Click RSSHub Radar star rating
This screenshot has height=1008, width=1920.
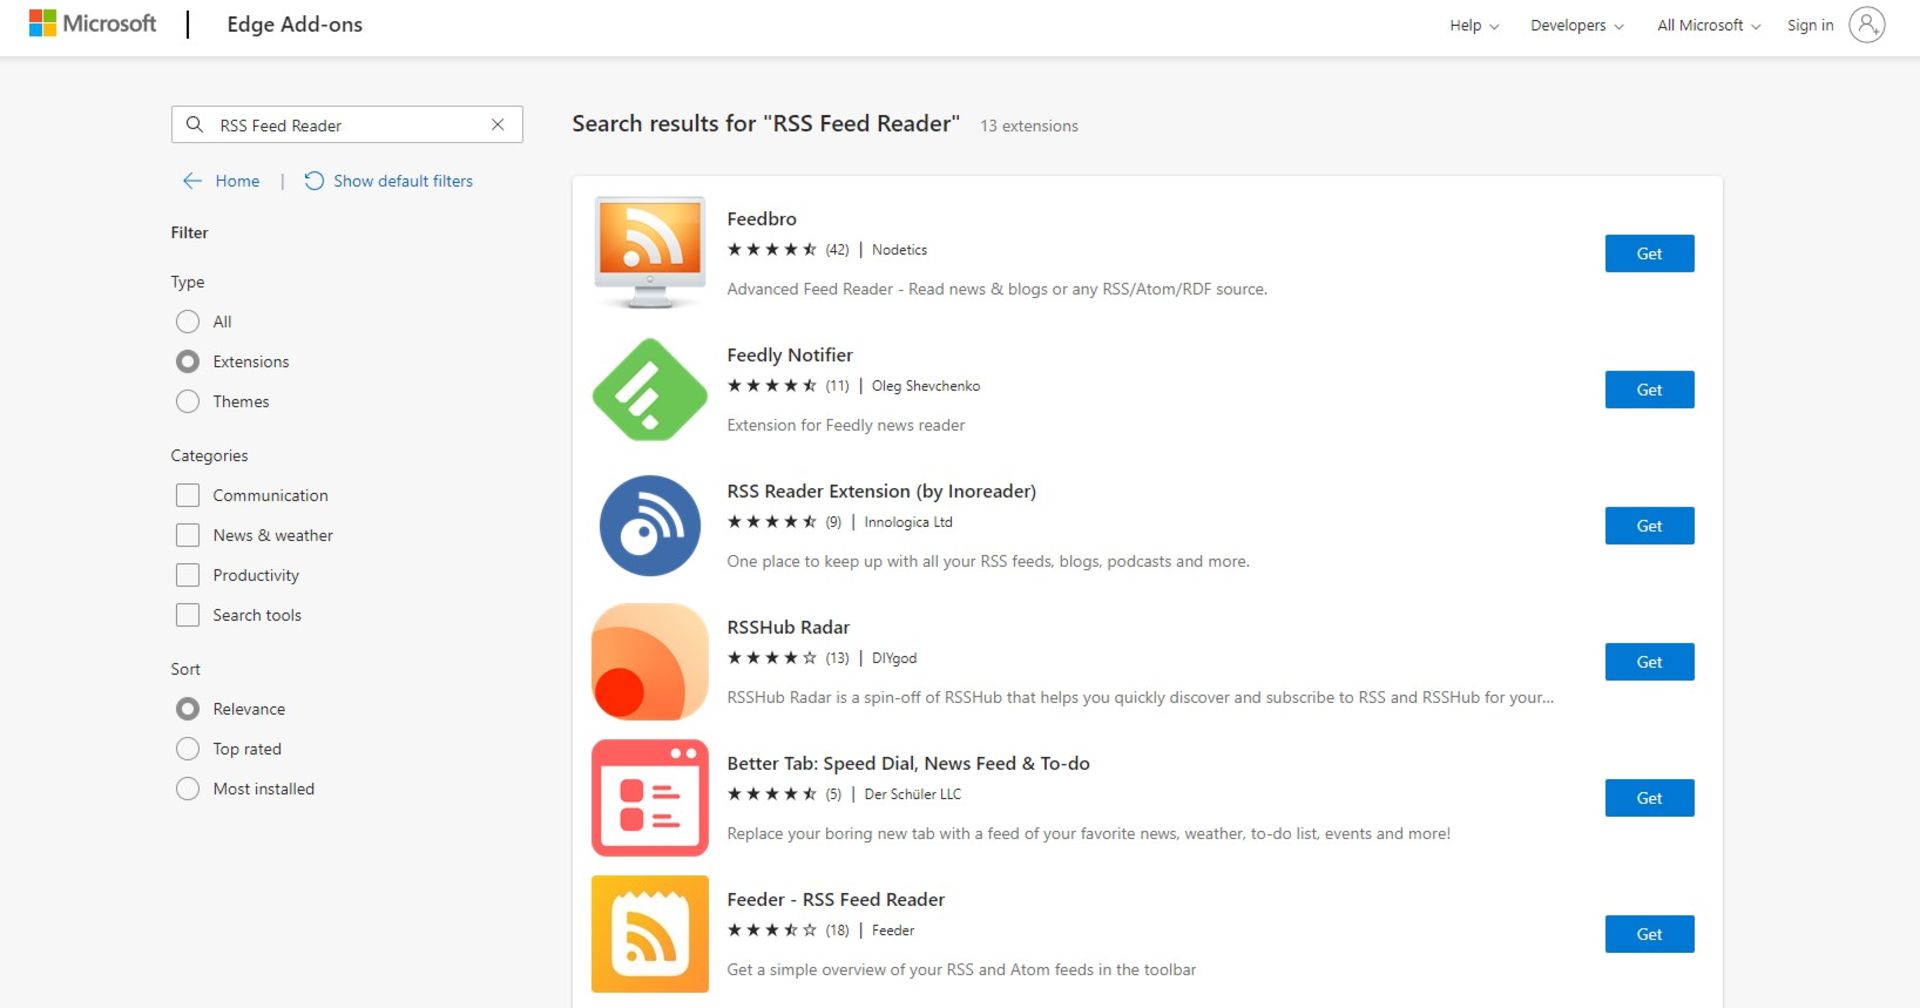click(x=772, y=657)
